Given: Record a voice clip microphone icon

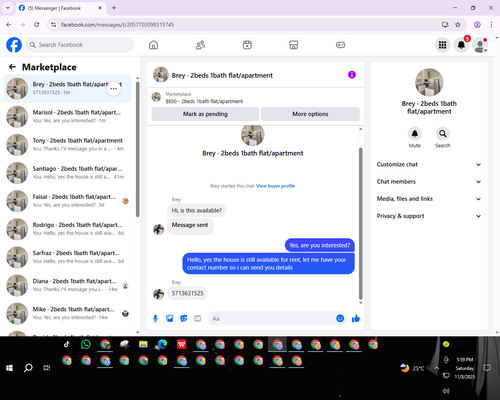Looking at the screenshot, I should tap(155, 319).
